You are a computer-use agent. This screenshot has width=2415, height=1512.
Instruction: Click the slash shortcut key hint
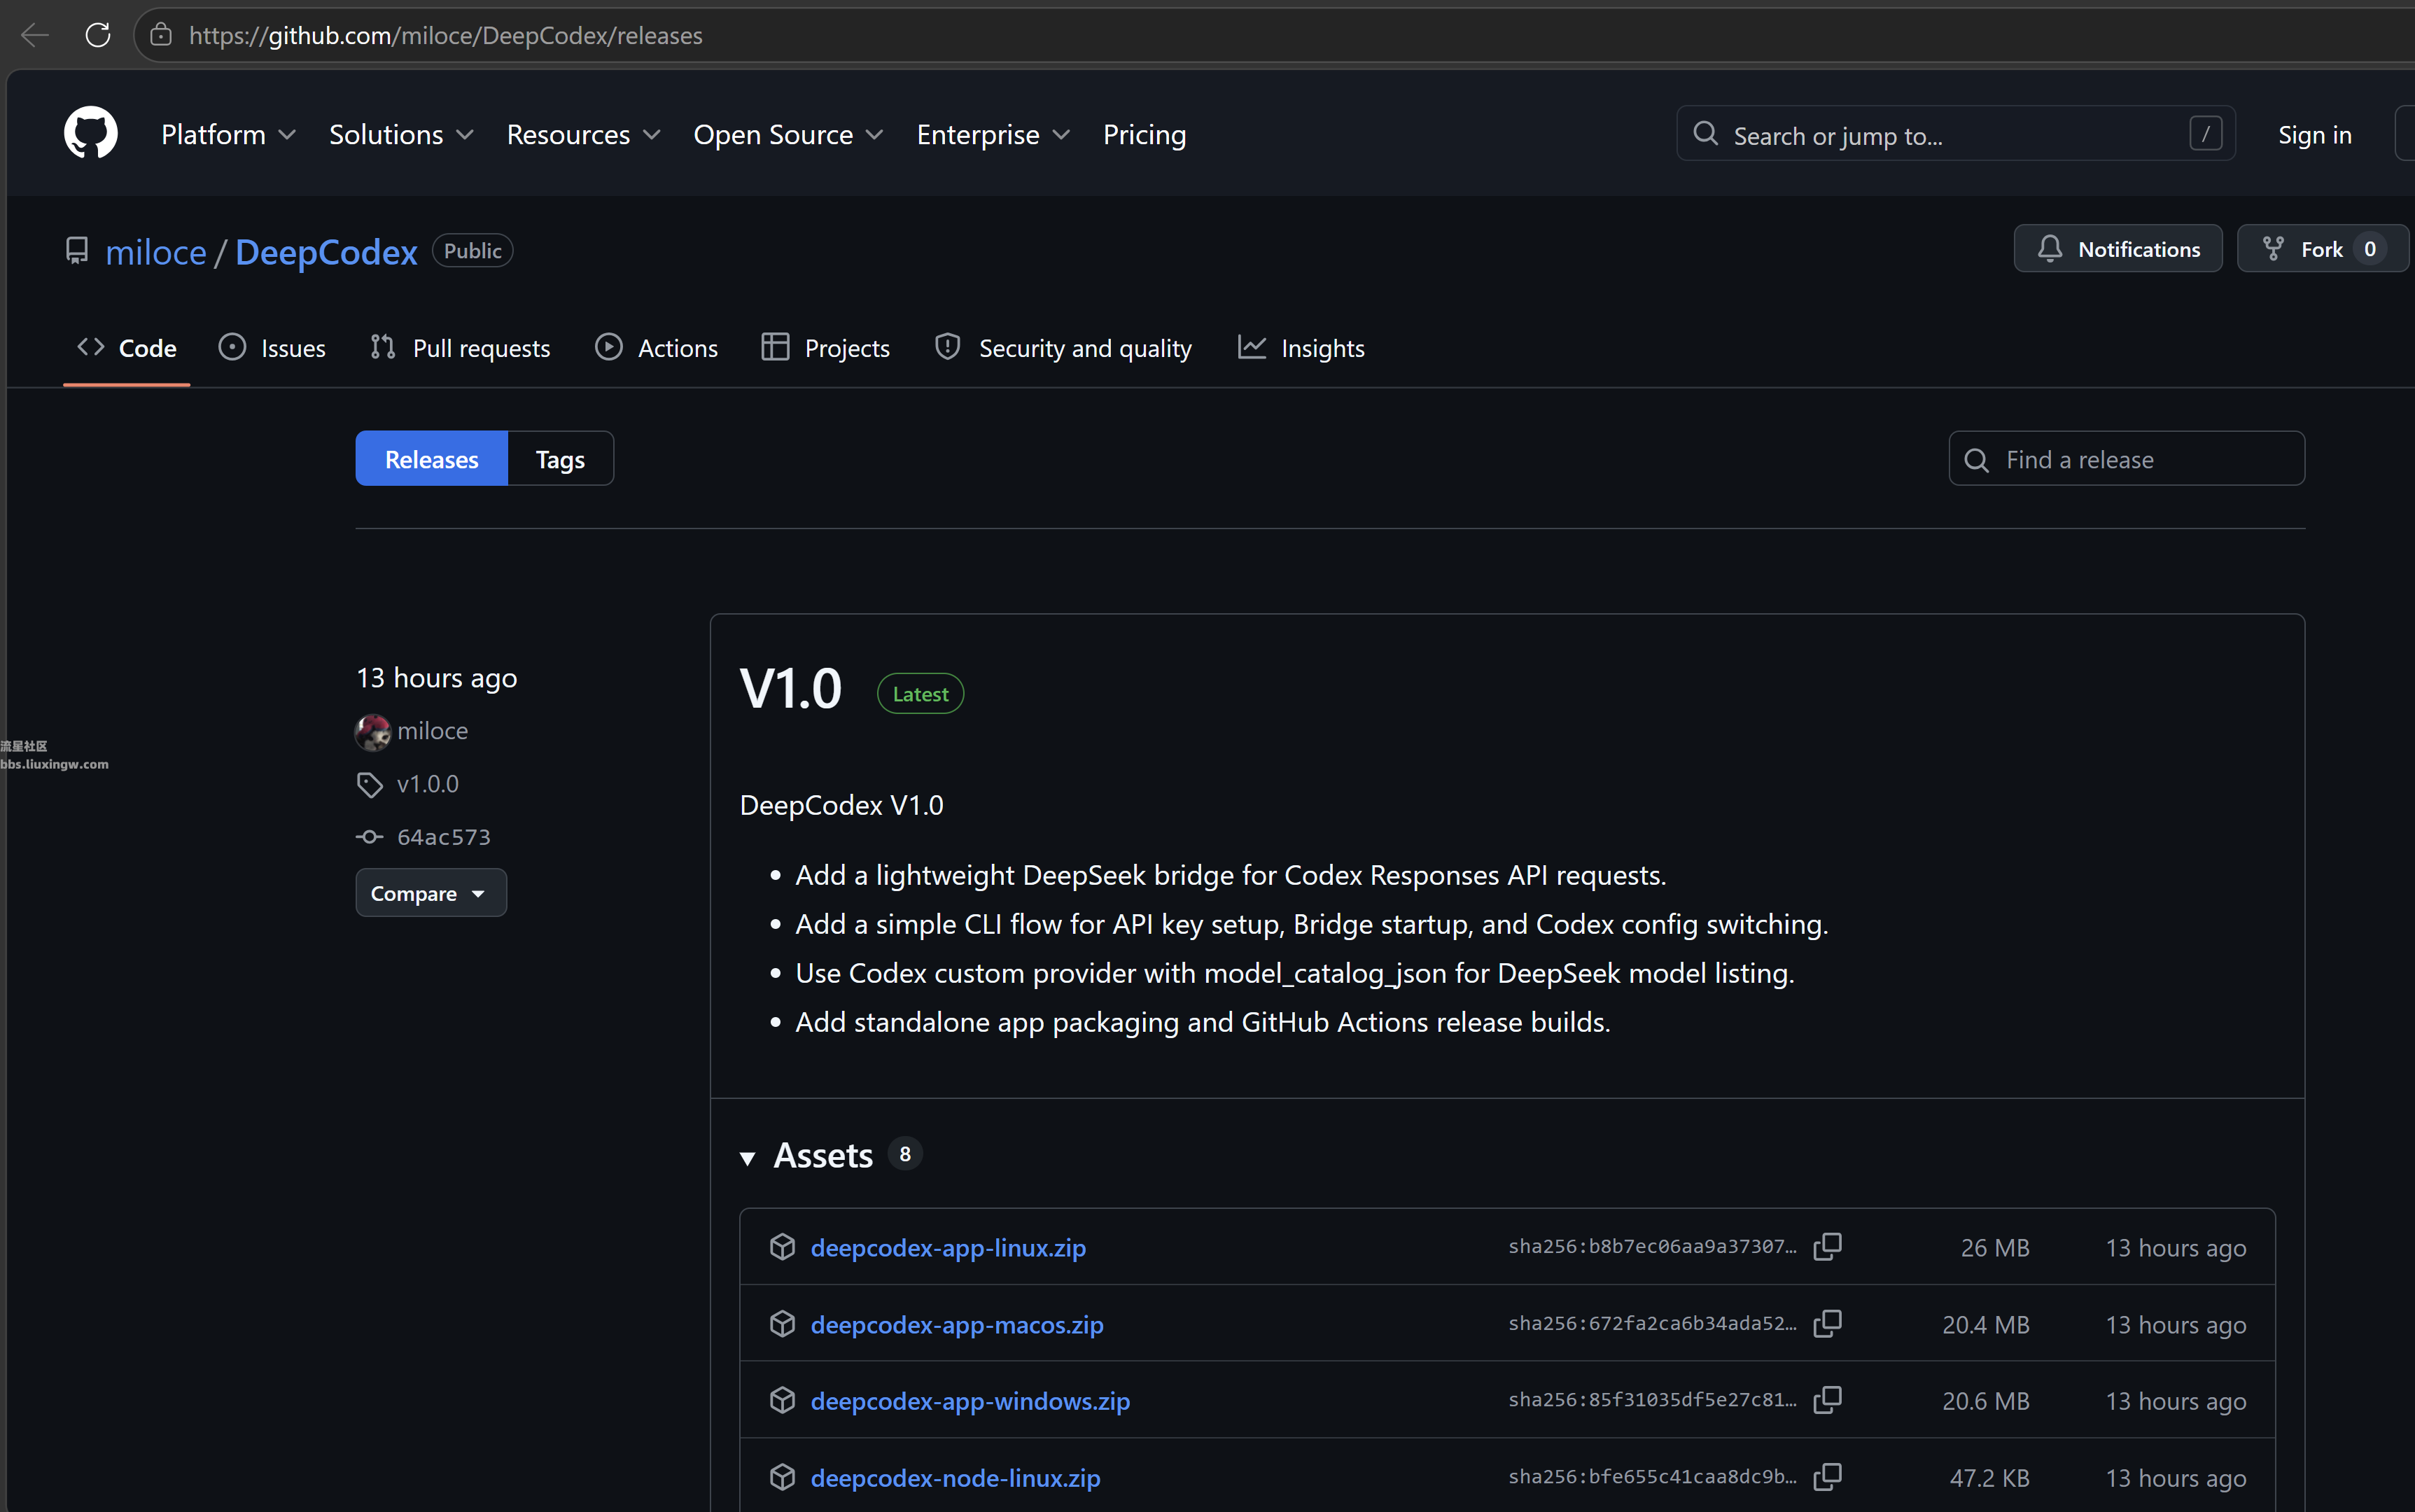pos(2206,134)
